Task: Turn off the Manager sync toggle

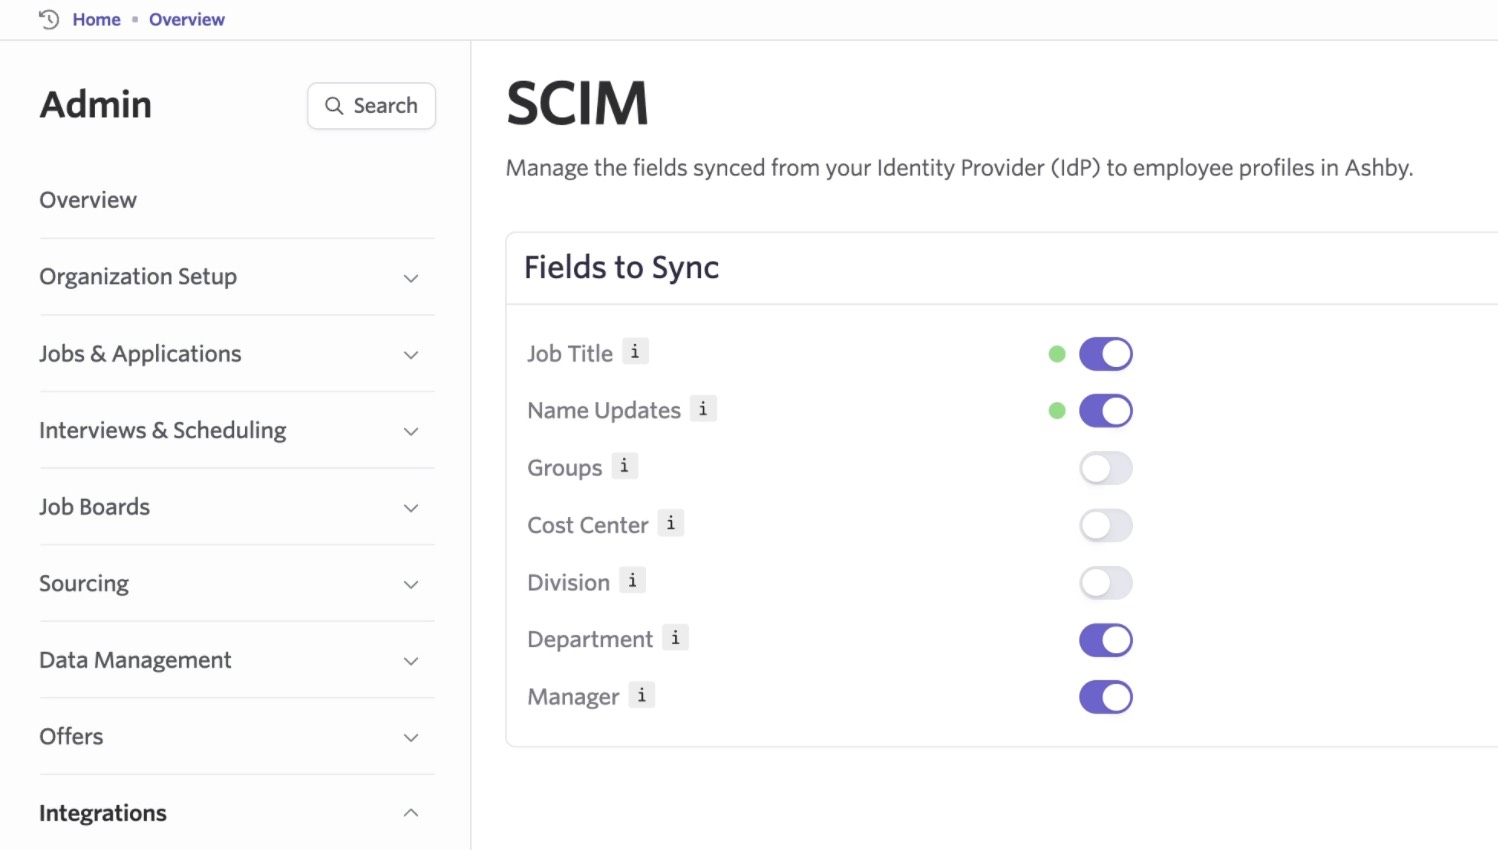Action: click(x=1105, y=698)
